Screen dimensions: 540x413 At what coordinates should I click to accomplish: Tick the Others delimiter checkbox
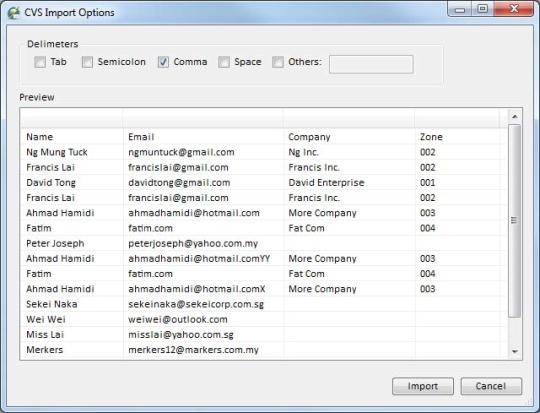[278, 62]
